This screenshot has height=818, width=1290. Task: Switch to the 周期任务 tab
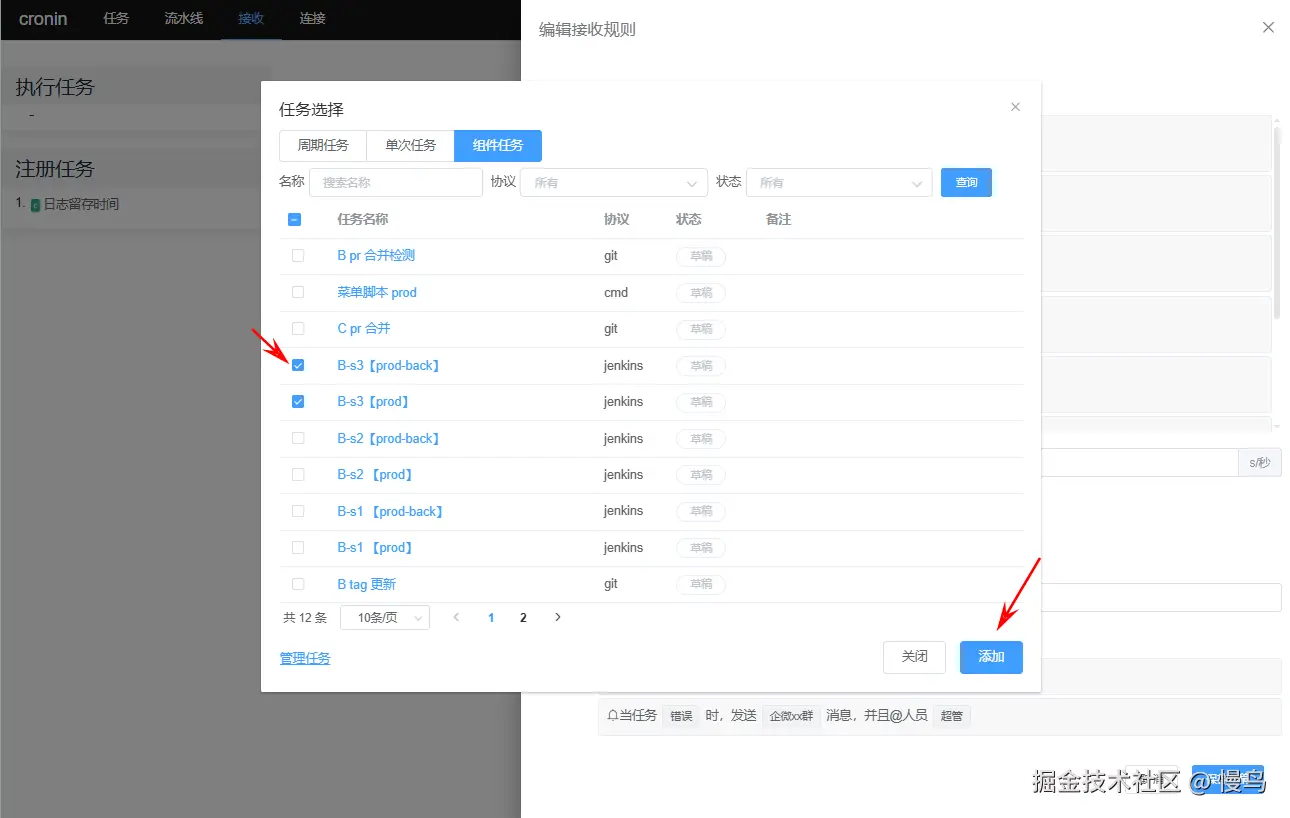[322, 145]
